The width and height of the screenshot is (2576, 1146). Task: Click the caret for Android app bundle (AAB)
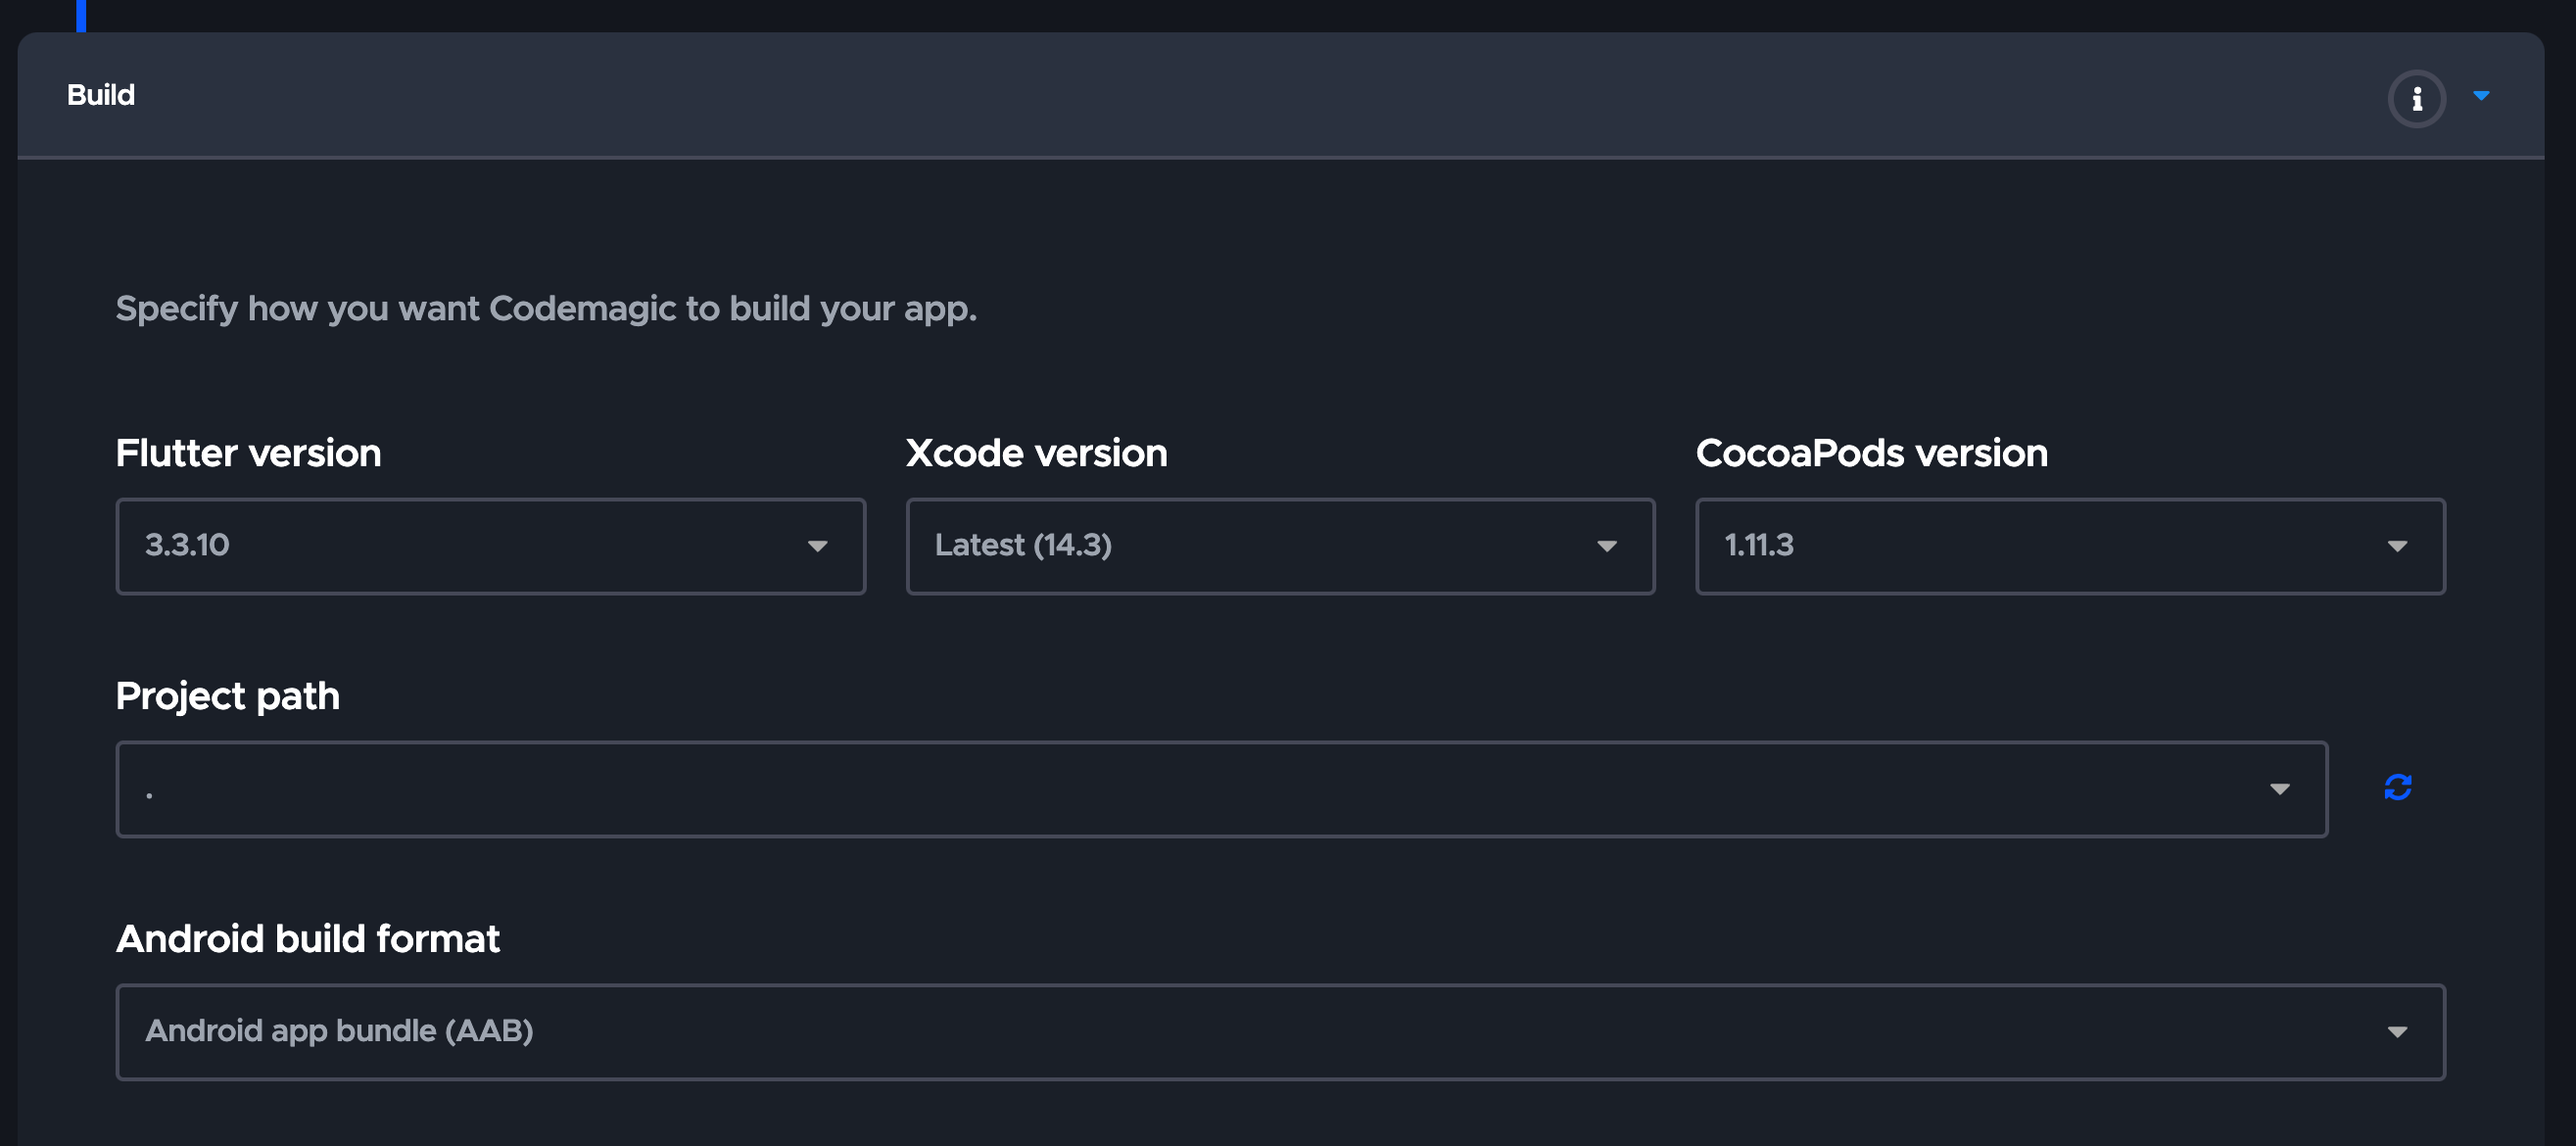click(2397, 1032)
